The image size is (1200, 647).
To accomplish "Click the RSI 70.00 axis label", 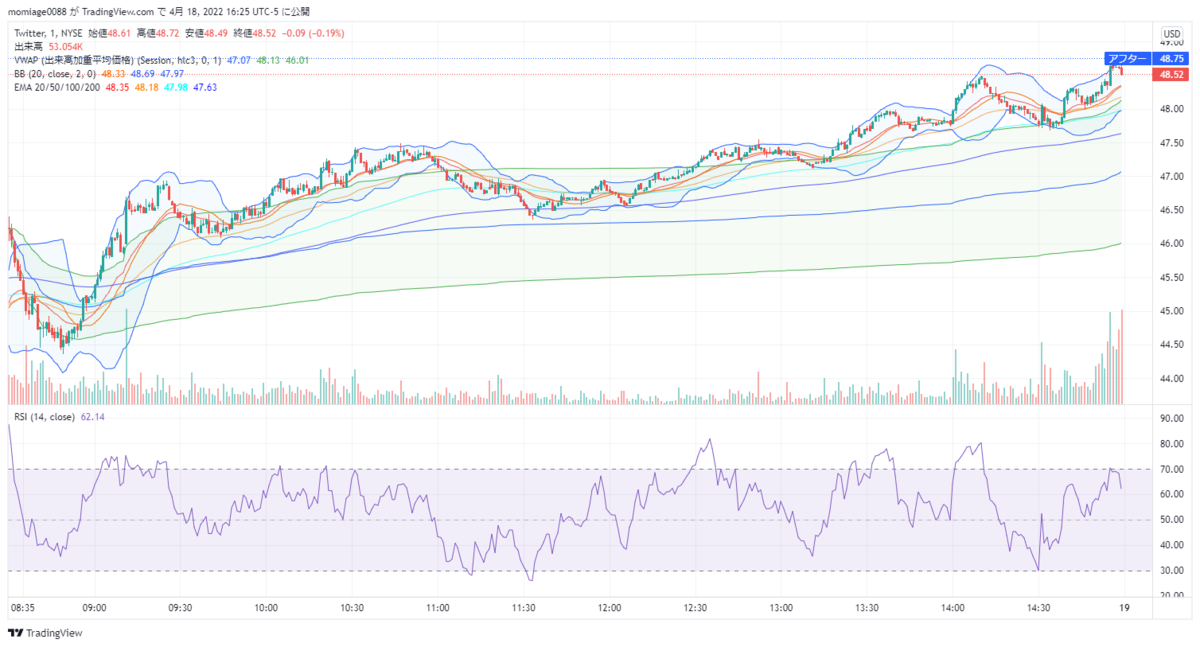I will pos(1171,469).
